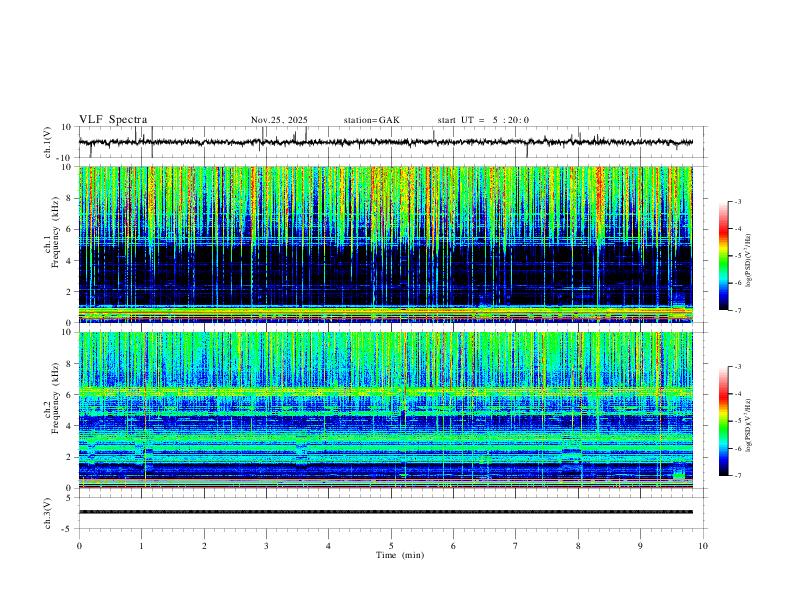Select the ch.2 'Frequency (kHz)' axis label
Viewport: 792px width, 612px height.
(55, 398)
